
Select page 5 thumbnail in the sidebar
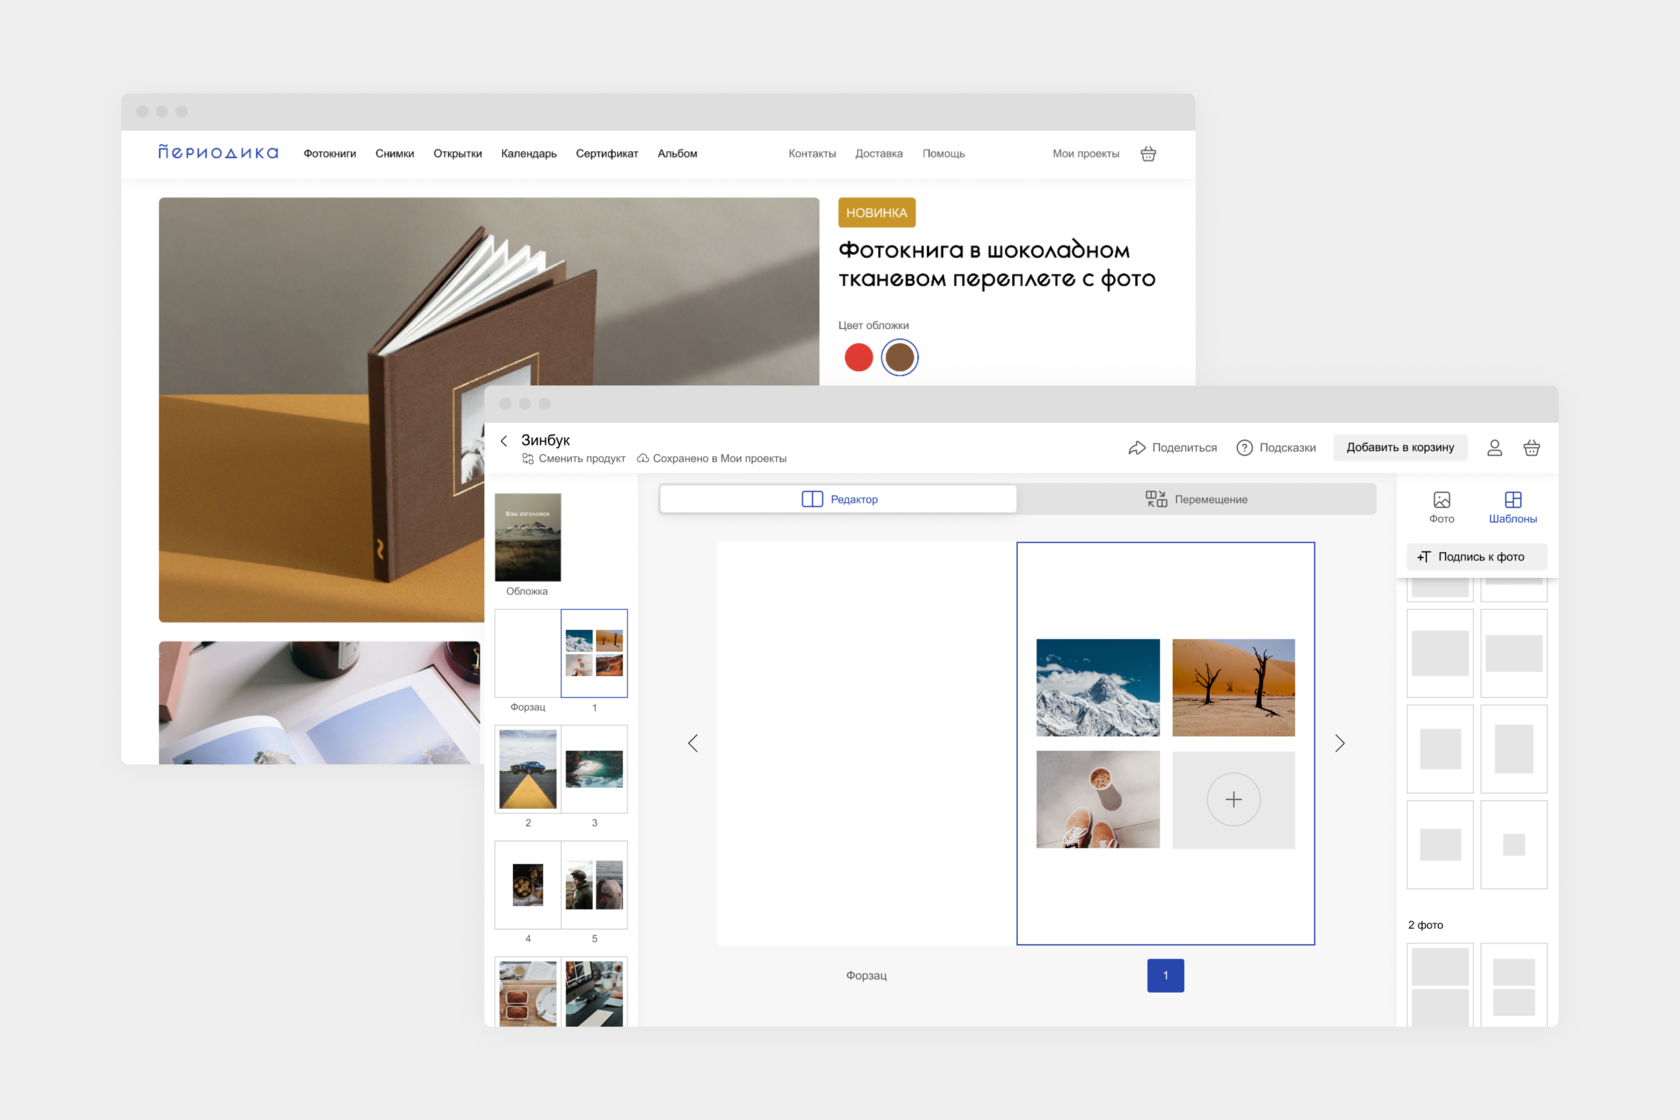pyautogui.click(x=594, y=885)
